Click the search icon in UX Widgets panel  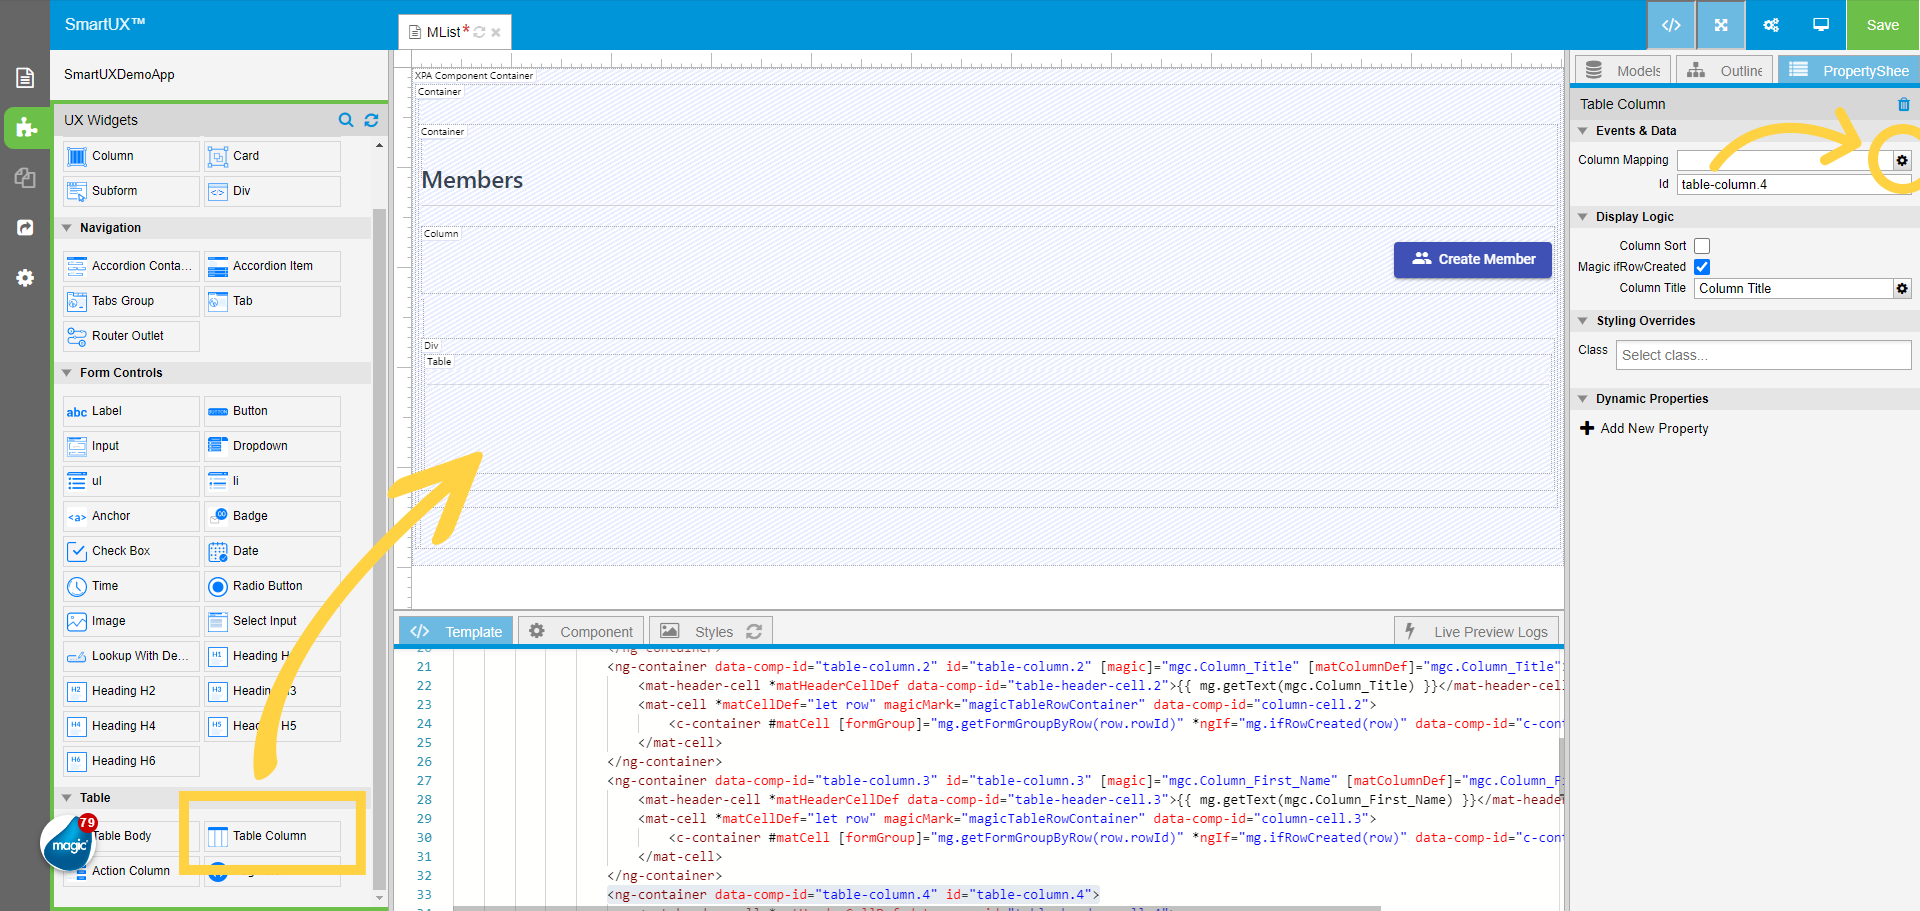point(345,120)
